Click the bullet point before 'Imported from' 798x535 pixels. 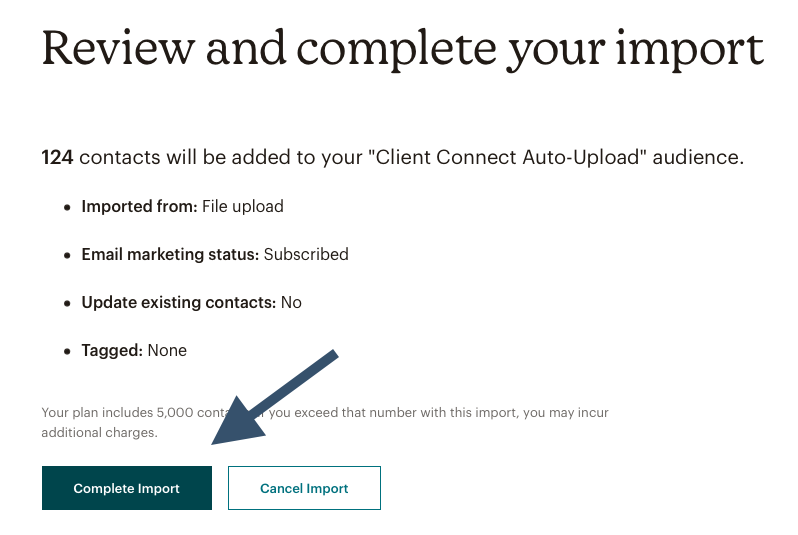pos(67,207)
